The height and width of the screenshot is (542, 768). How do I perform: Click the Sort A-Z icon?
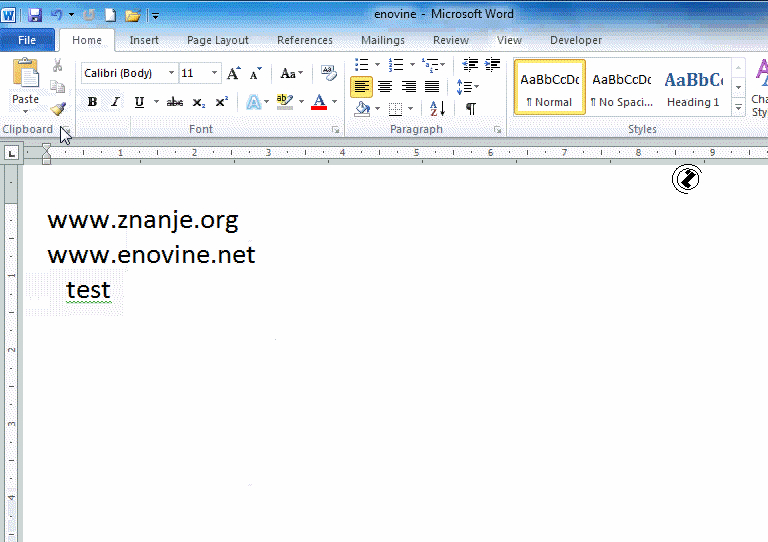tap(437, 109)
